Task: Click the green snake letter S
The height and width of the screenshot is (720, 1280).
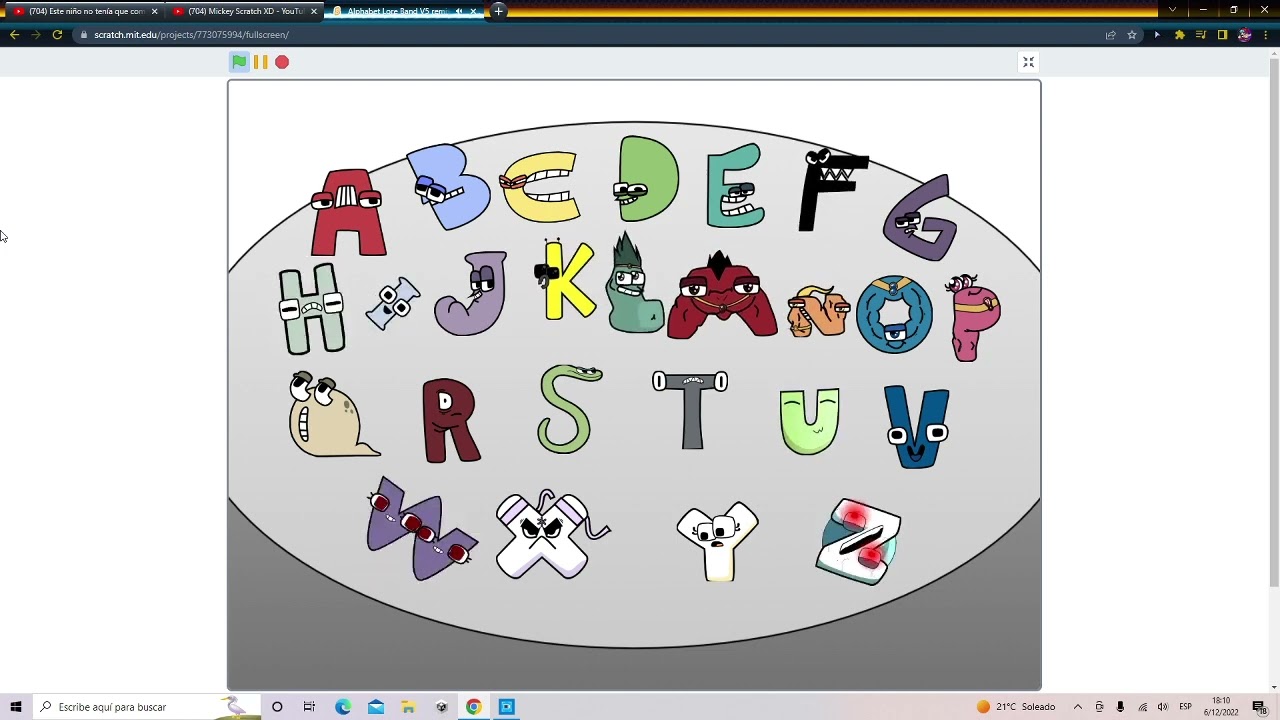Action: tap(569, 408)
